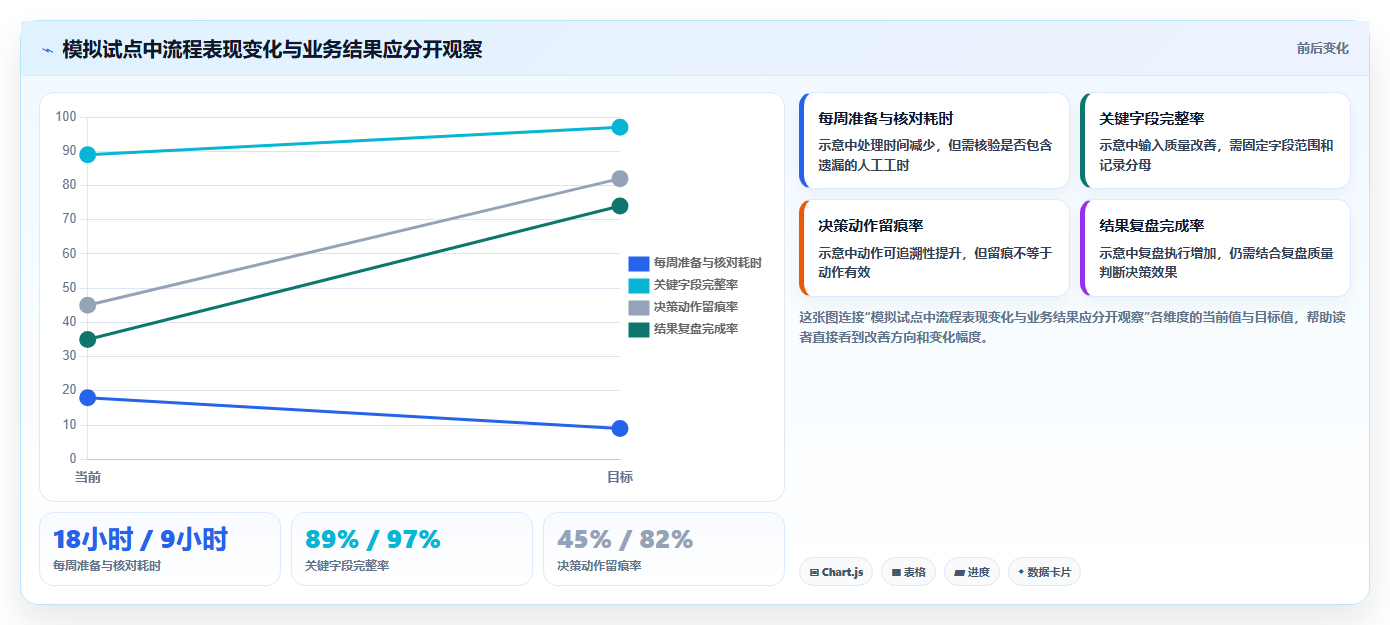Viewport: 1390px width, 625px height.
Task: Click the 目标 x-axis label
Action: coord(620,477)
